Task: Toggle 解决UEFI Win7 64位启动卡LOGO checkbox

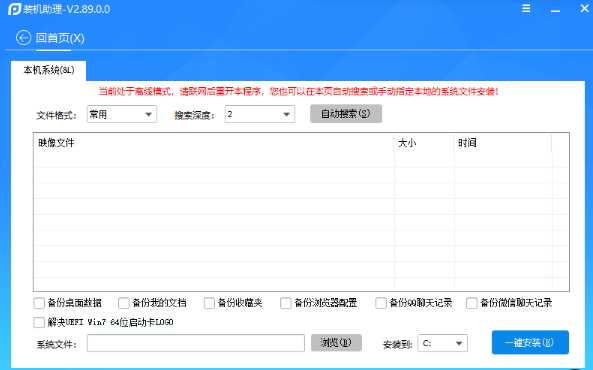Action: coord(39,322)
